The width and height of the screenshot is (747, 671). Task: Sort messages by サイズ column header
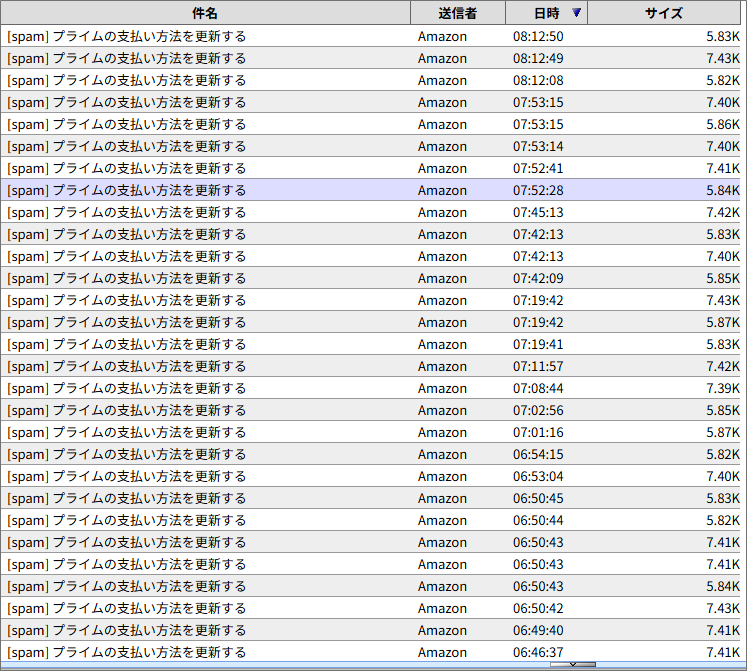664,13
